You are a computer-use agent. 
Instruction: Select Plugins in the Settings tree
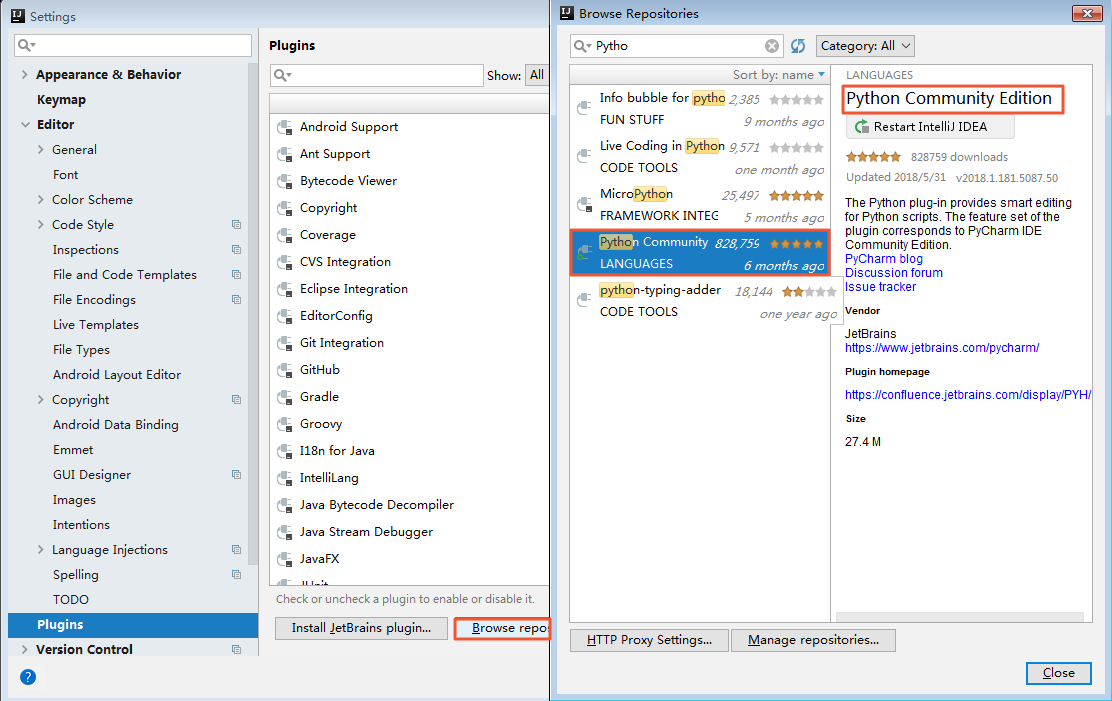(133, 624)
